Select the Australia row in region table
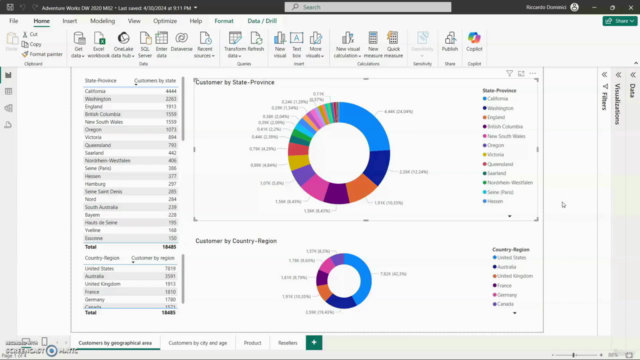 click(x=130, y=276)
